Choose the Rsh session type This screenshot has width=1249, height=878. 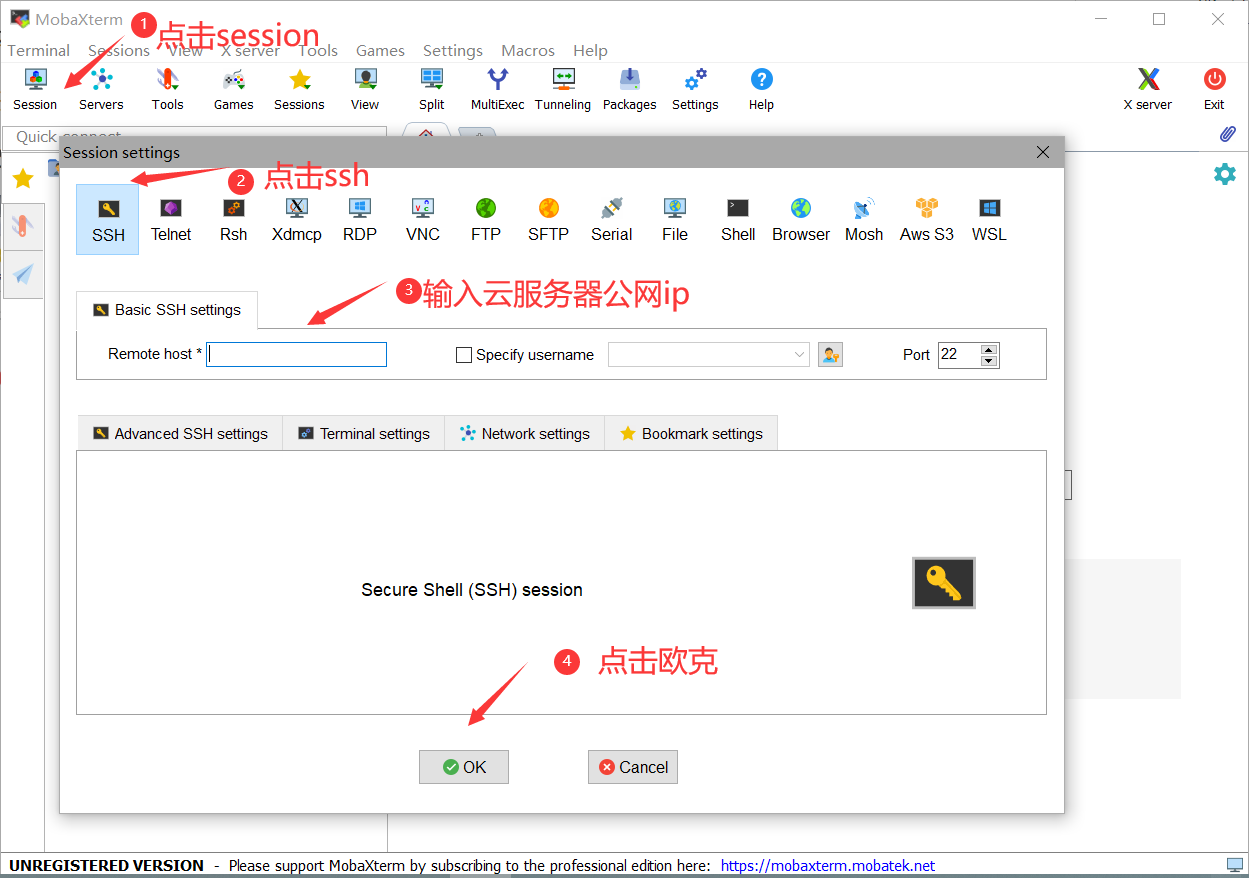(x=234, y=219)
